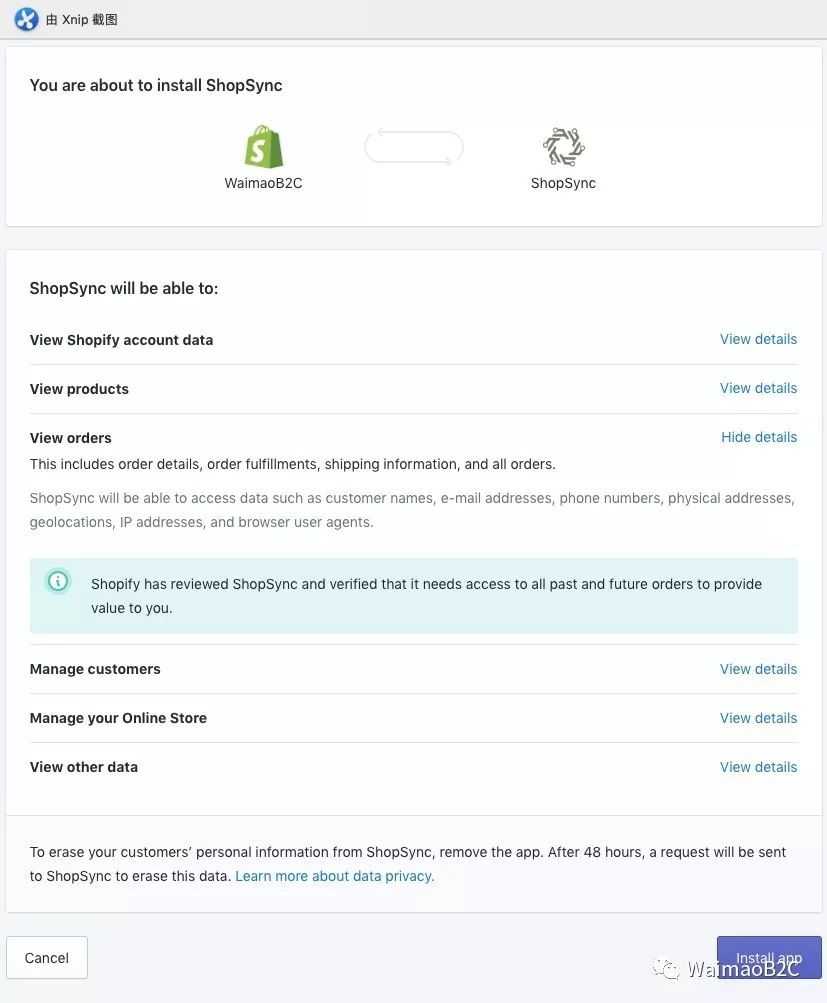Click the Manage customers permission heading
The image size is (827, 1003).
click(x=95, y=669)
